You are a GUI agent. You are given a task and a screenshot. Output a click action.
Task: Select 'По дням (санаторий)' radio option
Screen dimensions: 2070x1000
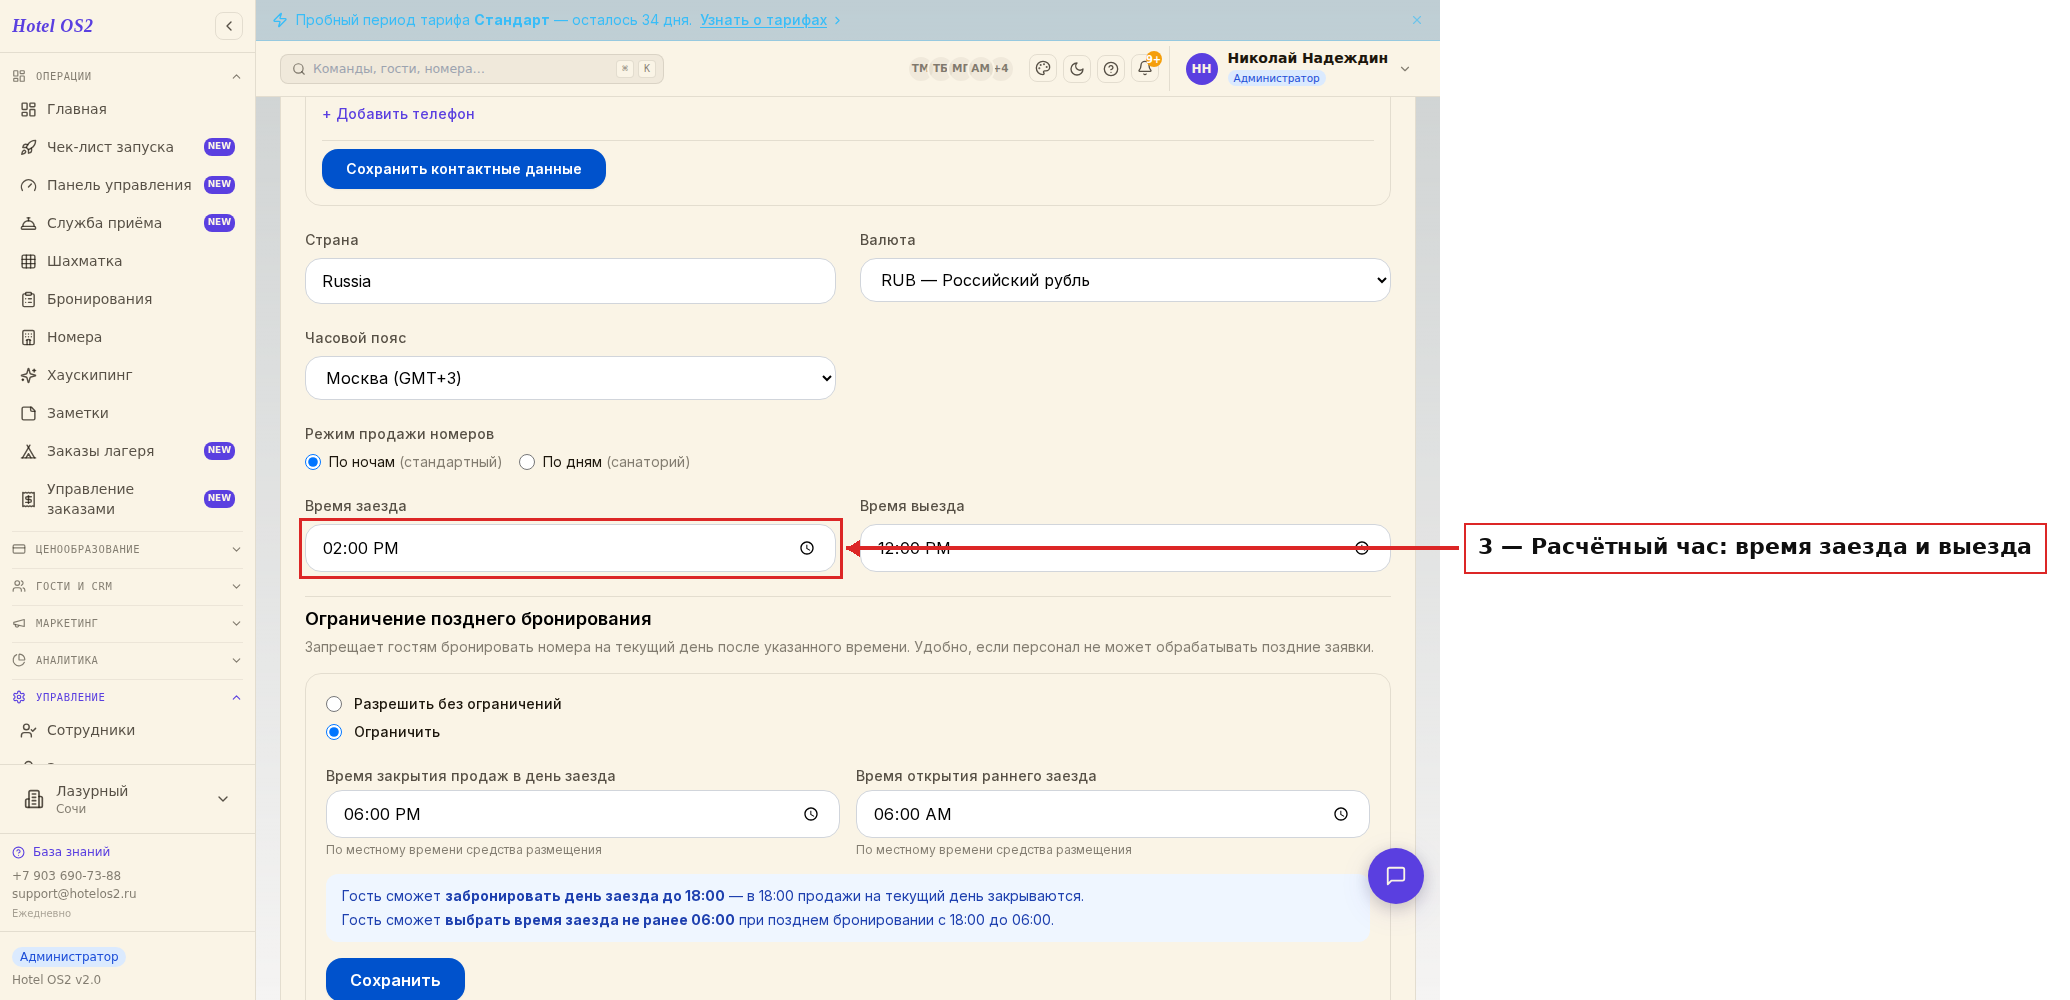tap(527, 462)
